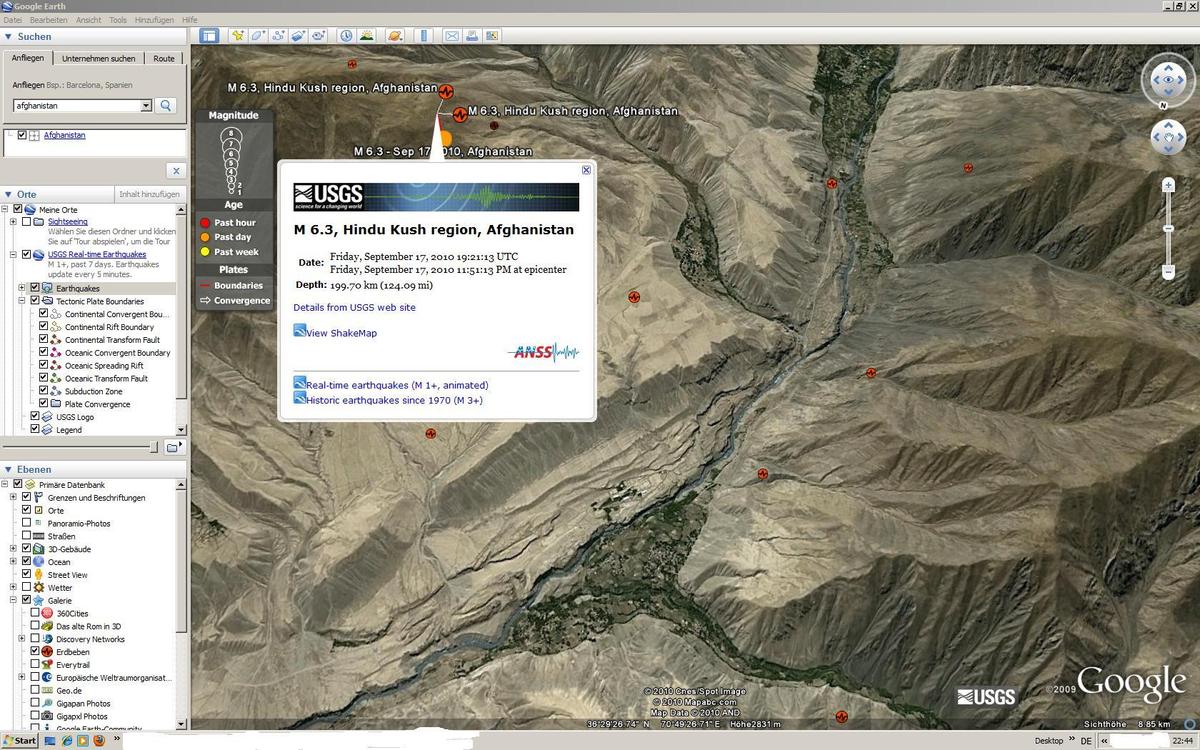Viewport: 1200px width, 750px height.
Task: Expand the Discovery Networks node
Action: tap(22, 639)
